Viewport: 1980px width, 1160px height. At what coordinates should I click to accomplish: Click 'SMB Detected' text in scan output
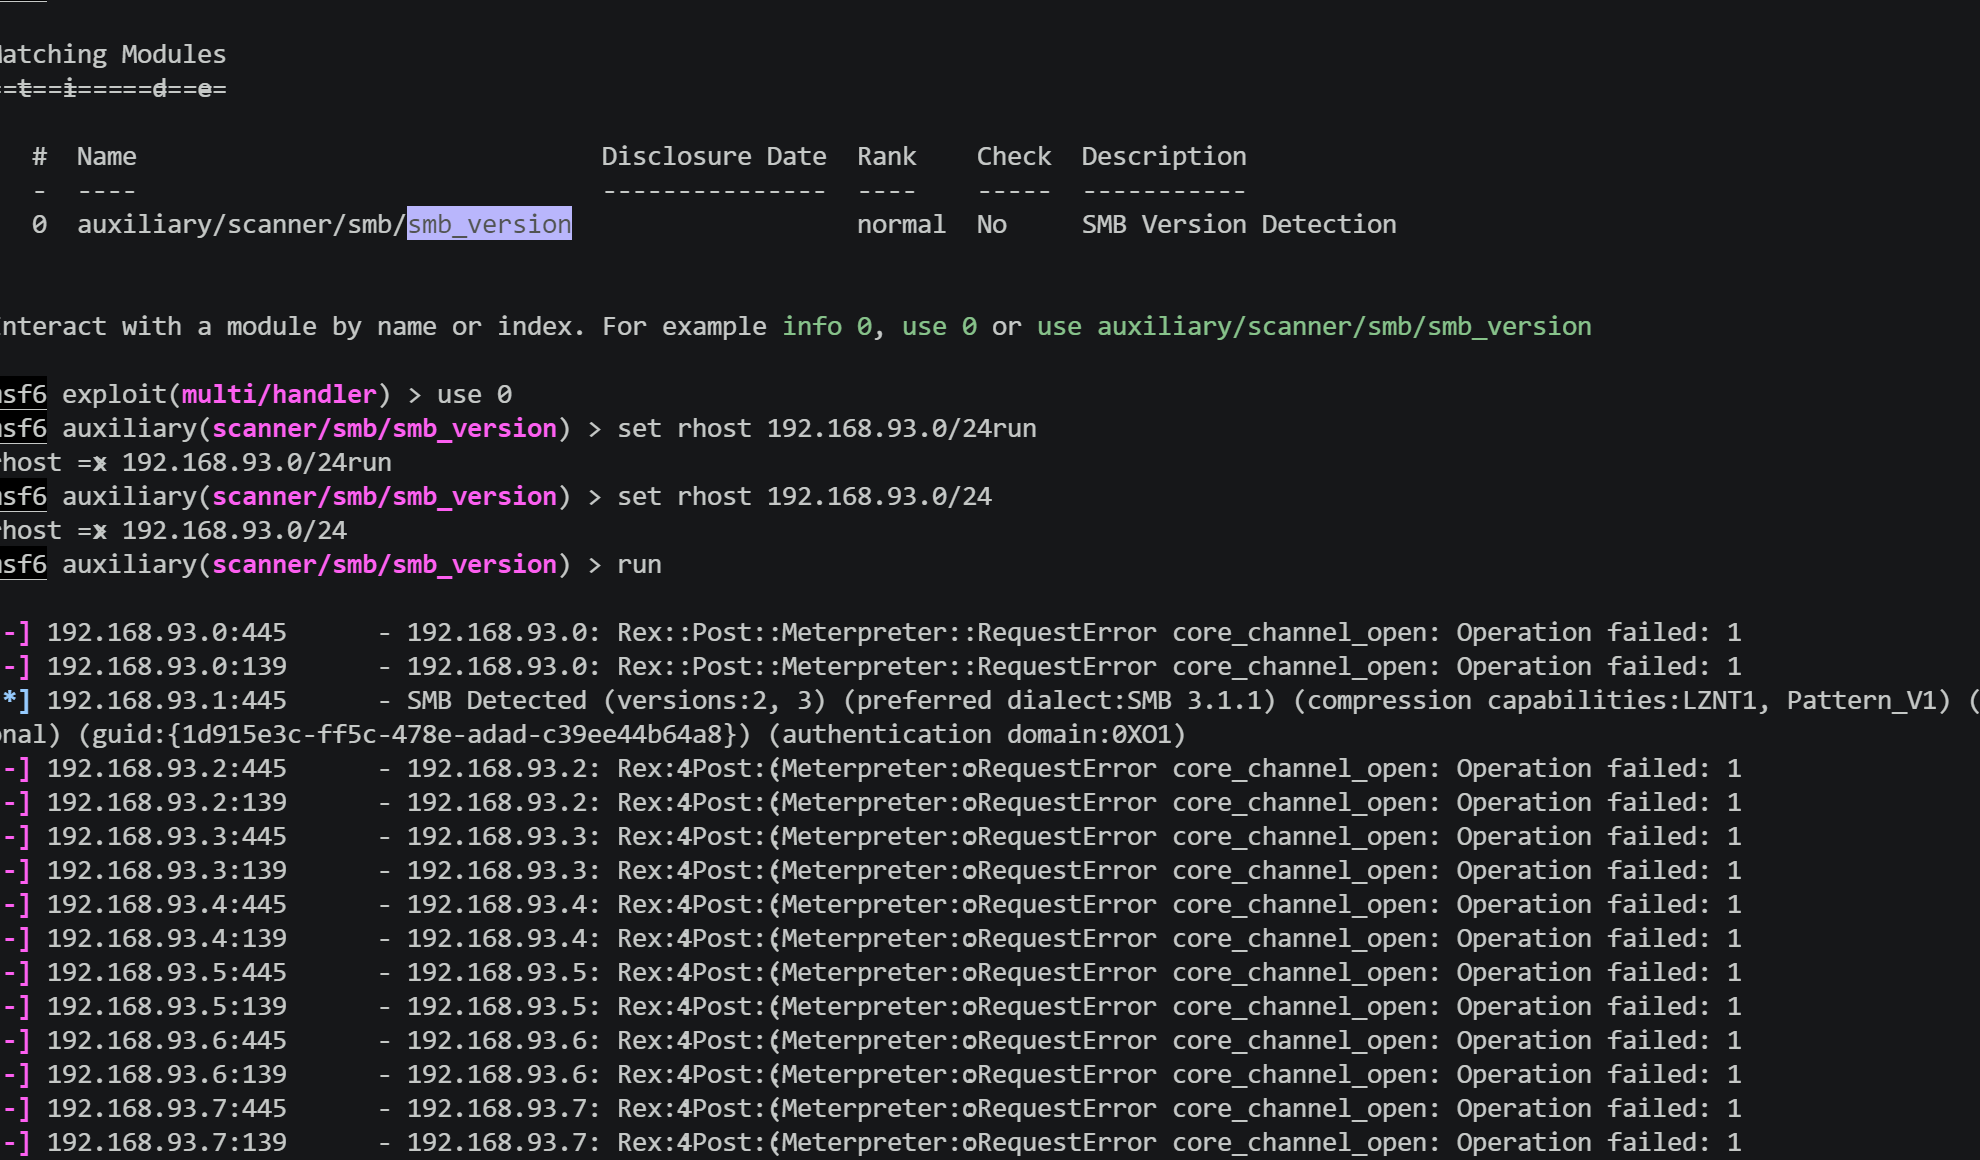[497, 700]
